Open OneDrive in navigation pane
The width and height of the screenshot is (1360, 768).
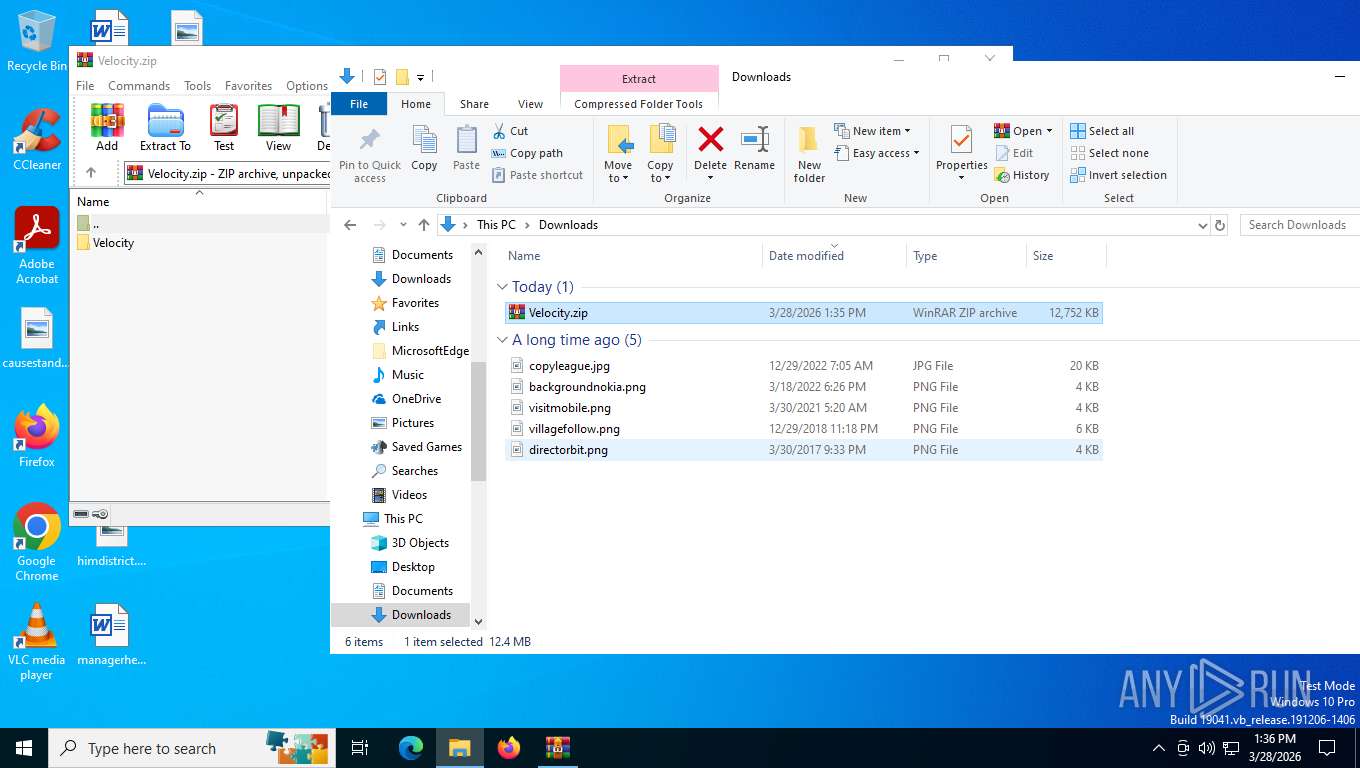coord(416,399)
